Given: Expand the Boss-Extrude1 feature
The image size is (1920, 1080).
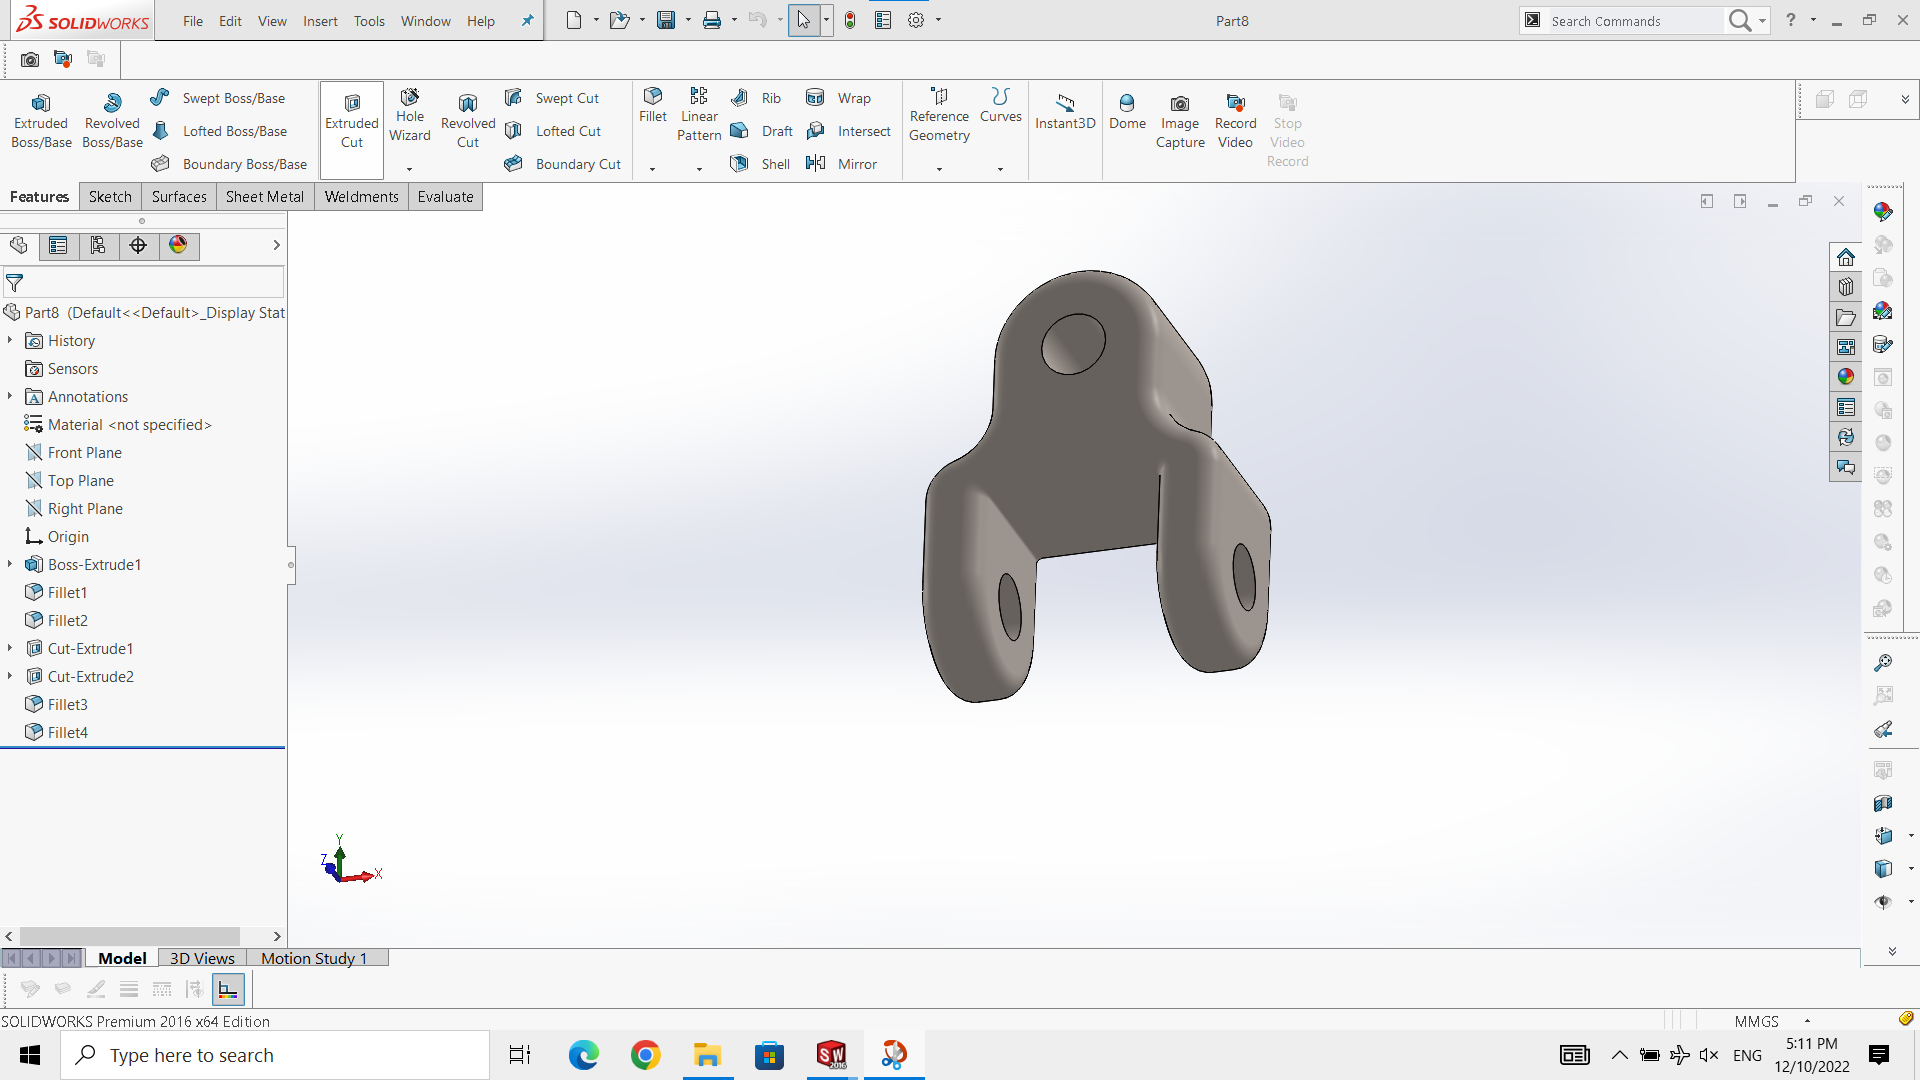Looking at the screenshot, I should pyautogui.click(x=10, y=565).
